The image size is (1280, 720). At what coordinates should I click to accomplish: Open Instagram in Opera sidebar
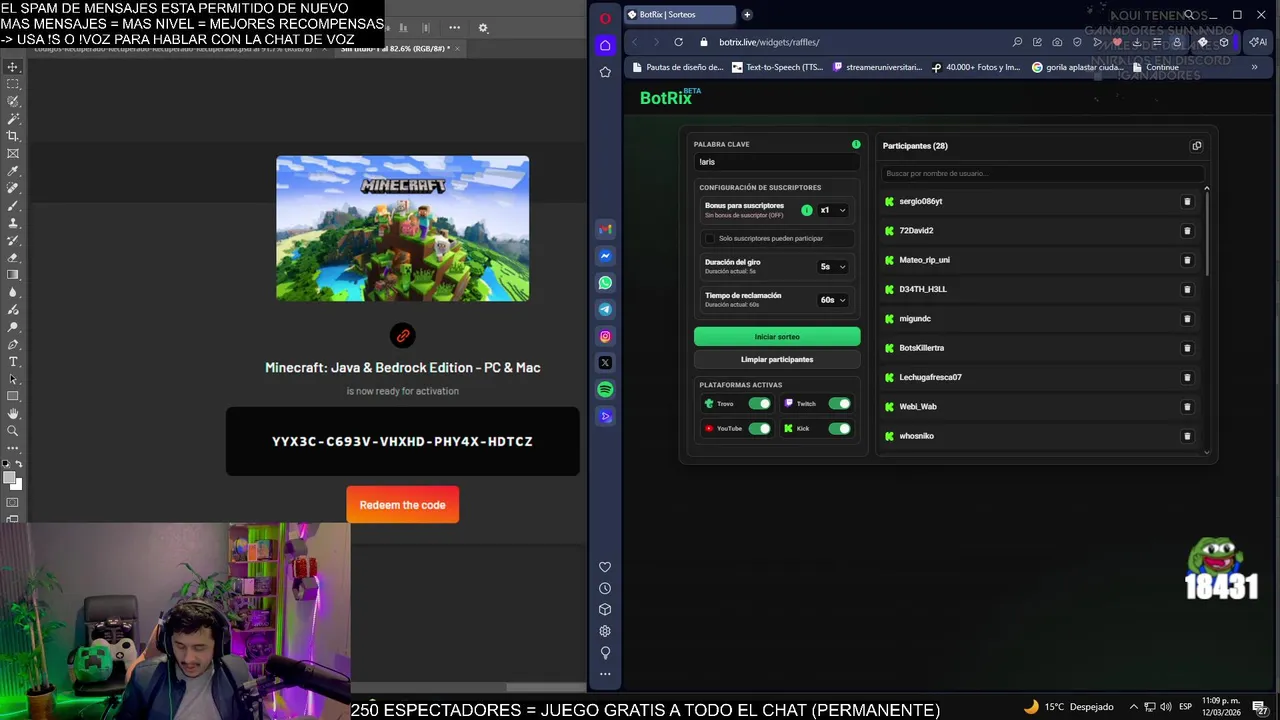point(605,336)
